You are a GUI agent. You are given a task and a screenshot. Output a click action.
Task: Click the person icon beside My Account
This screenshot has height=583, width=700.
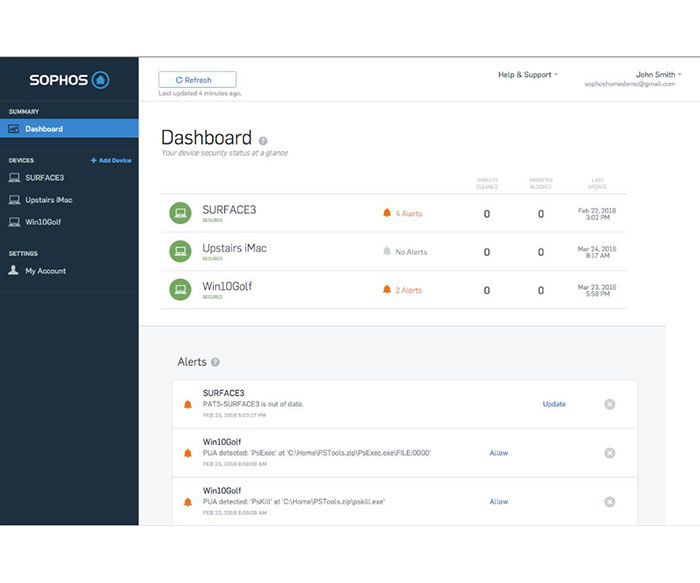point(13,270)
